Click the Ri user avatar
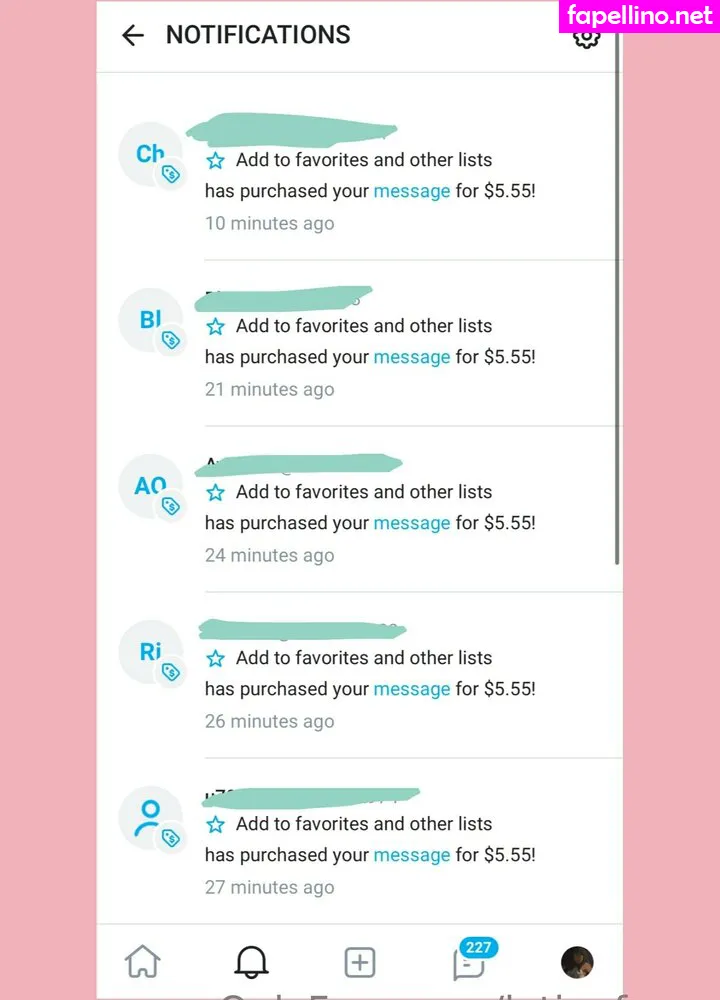720x1000 pixels. click(150, 652)
